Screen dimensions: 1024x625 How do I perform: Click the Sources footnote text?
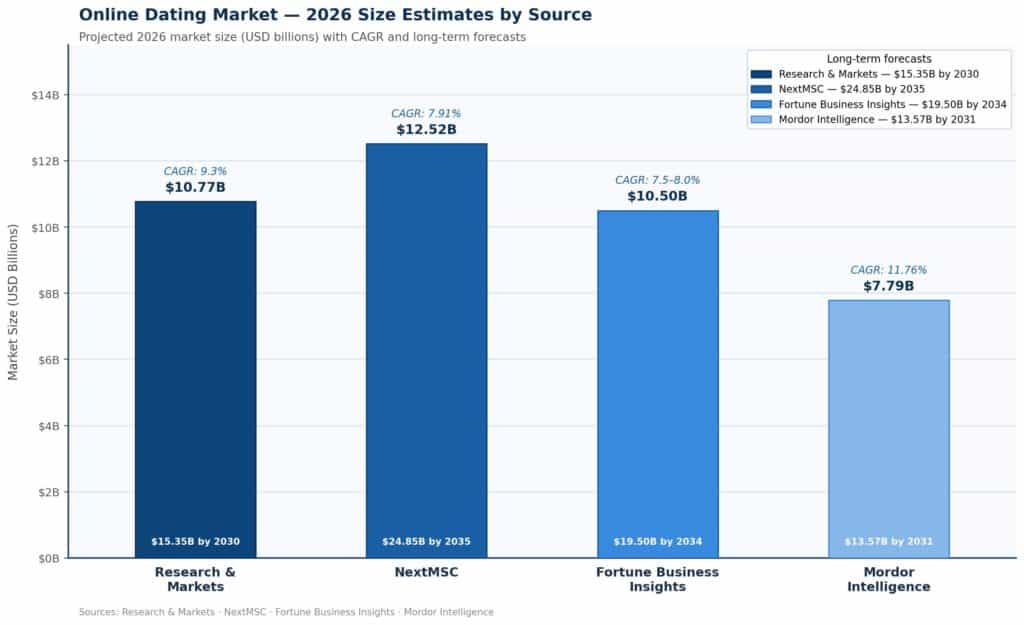click(286, 612)
